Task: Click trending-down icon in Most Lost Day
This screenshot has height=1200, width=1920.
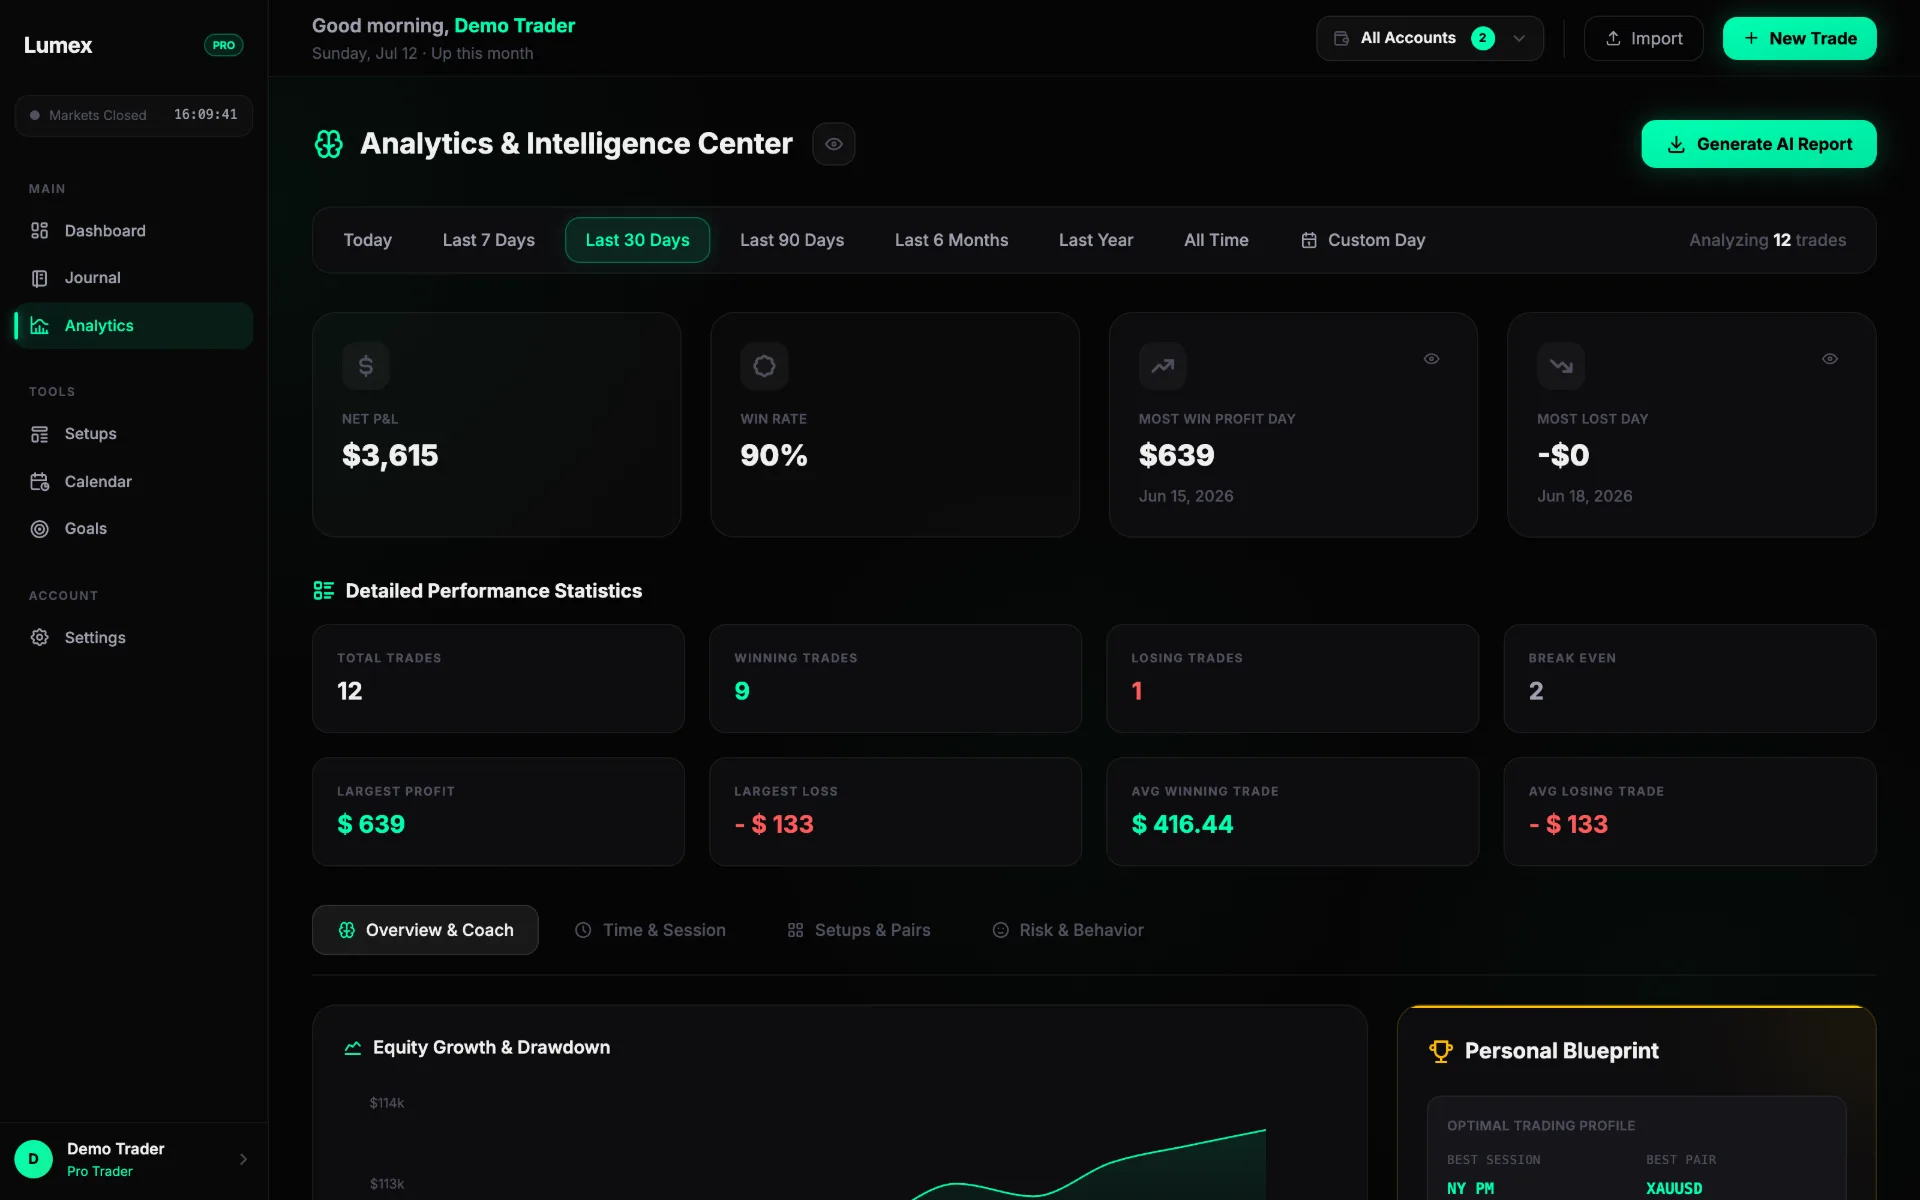Action: [1561, 366]
